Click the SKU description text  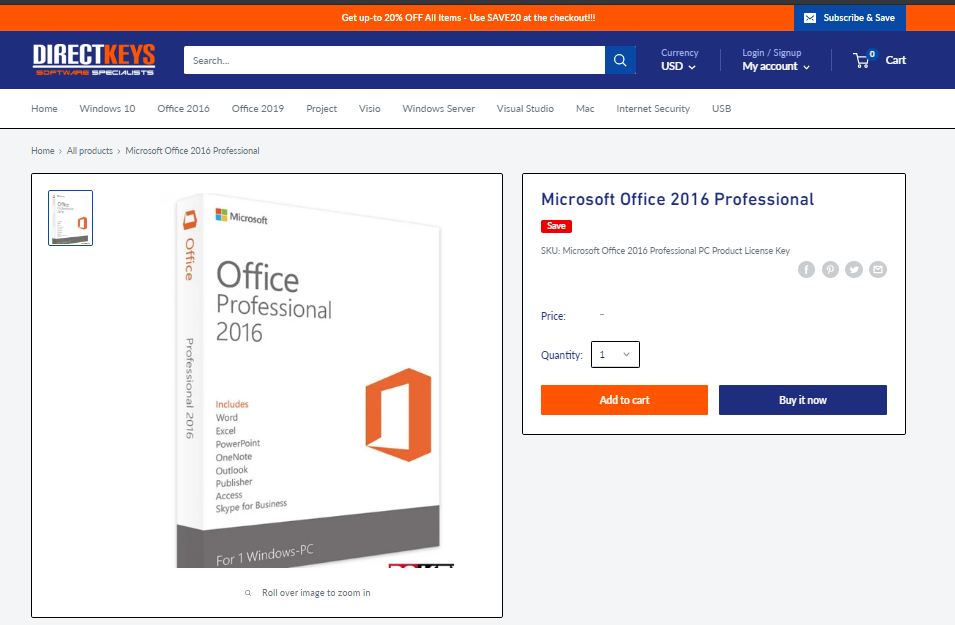665,250
